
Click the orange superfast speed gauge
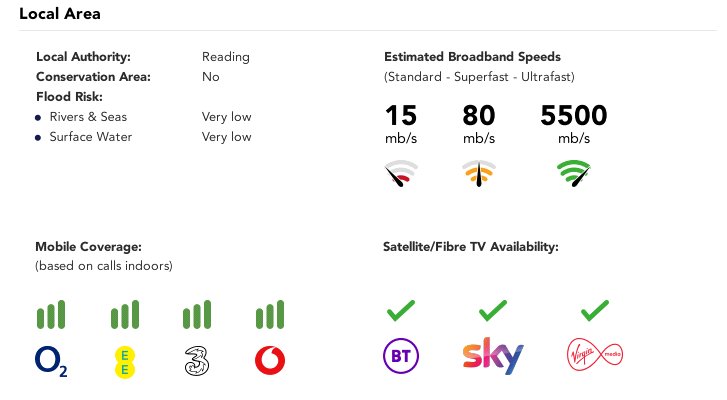coord(479,173)
